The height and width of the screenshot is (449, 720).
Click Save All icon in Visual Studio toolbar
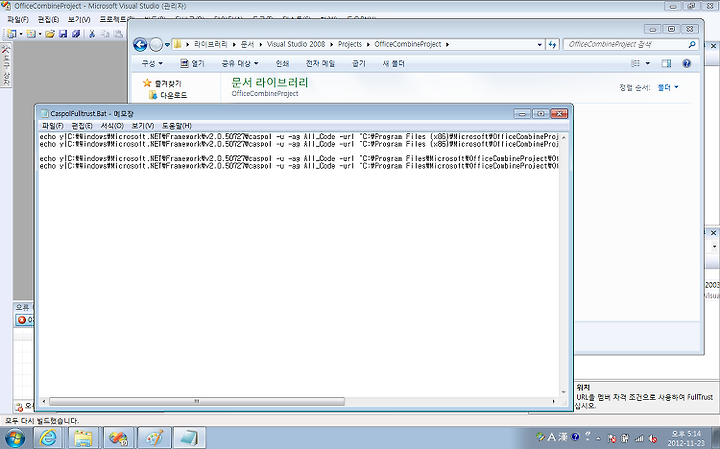(x=76, y=34)
